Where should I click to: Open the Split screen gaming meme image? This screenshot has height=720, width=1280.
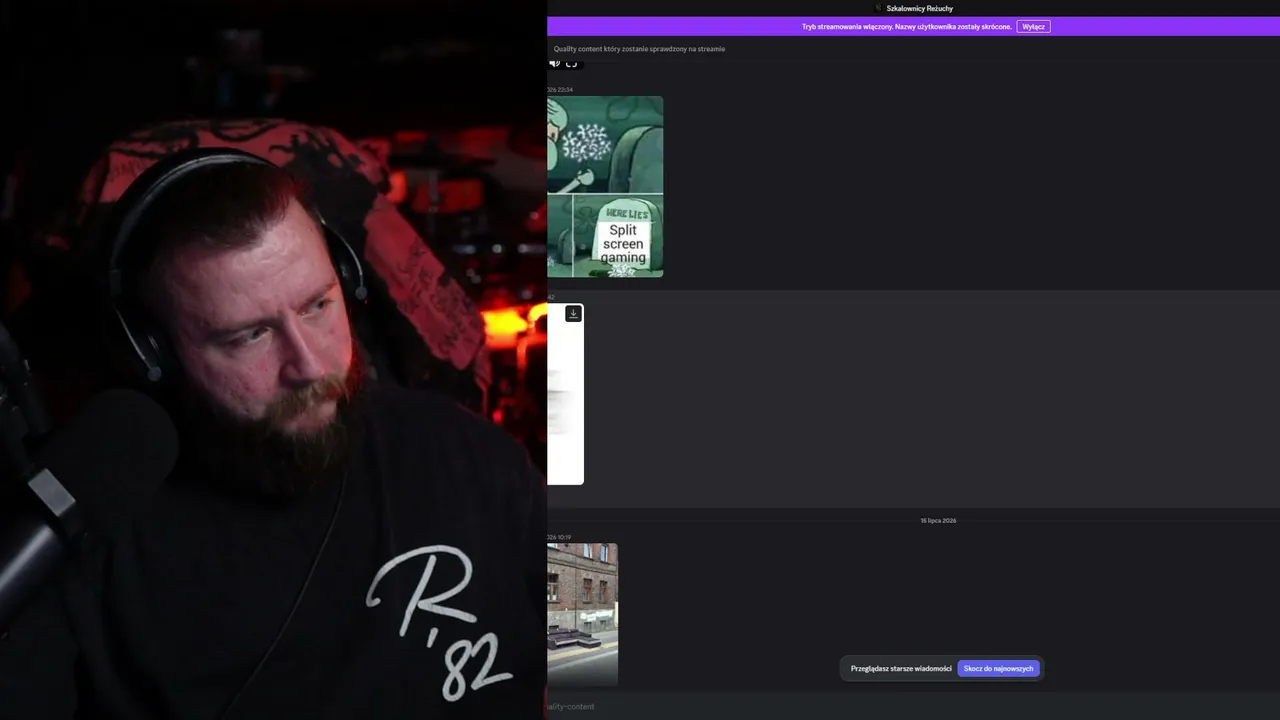coord(605,187)
